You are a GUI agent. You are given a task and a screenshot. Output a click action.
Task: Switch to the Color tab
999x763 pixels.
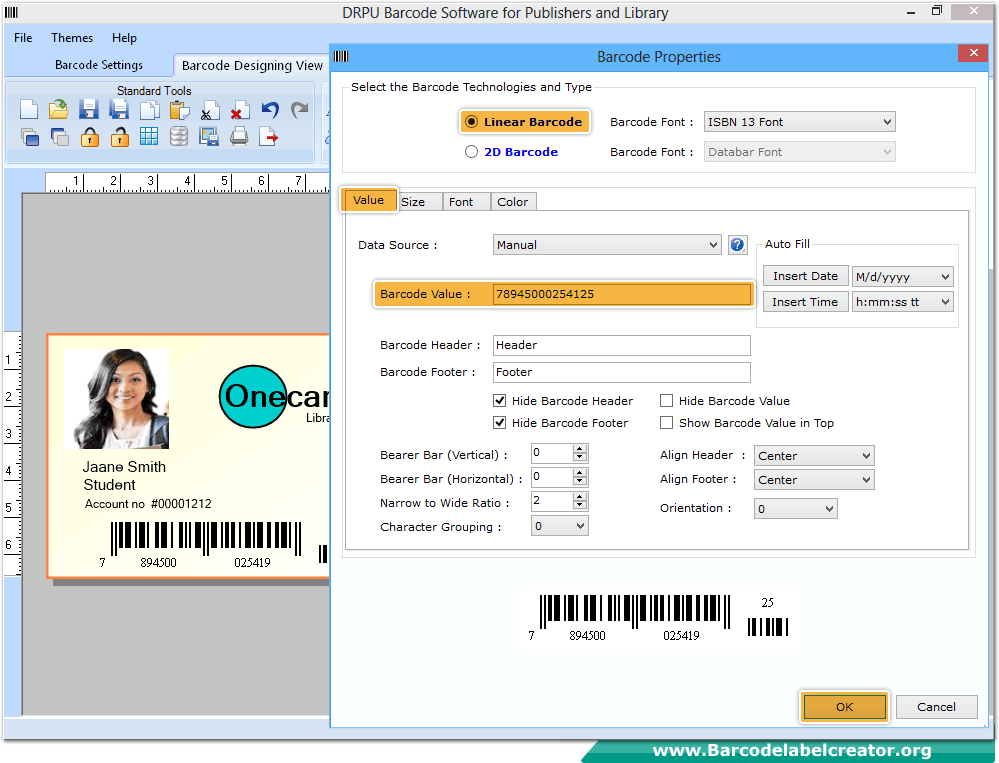pos(513,202)
